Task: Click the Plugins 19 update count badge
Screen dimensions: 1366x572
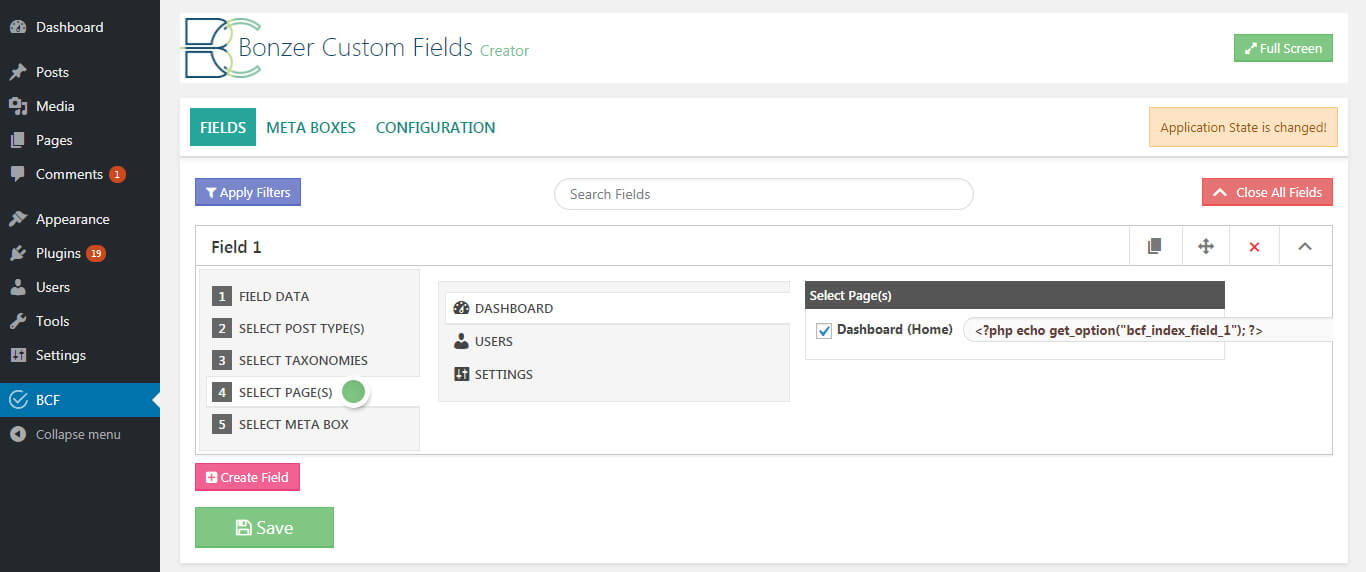Action: [x=96, y=253]
